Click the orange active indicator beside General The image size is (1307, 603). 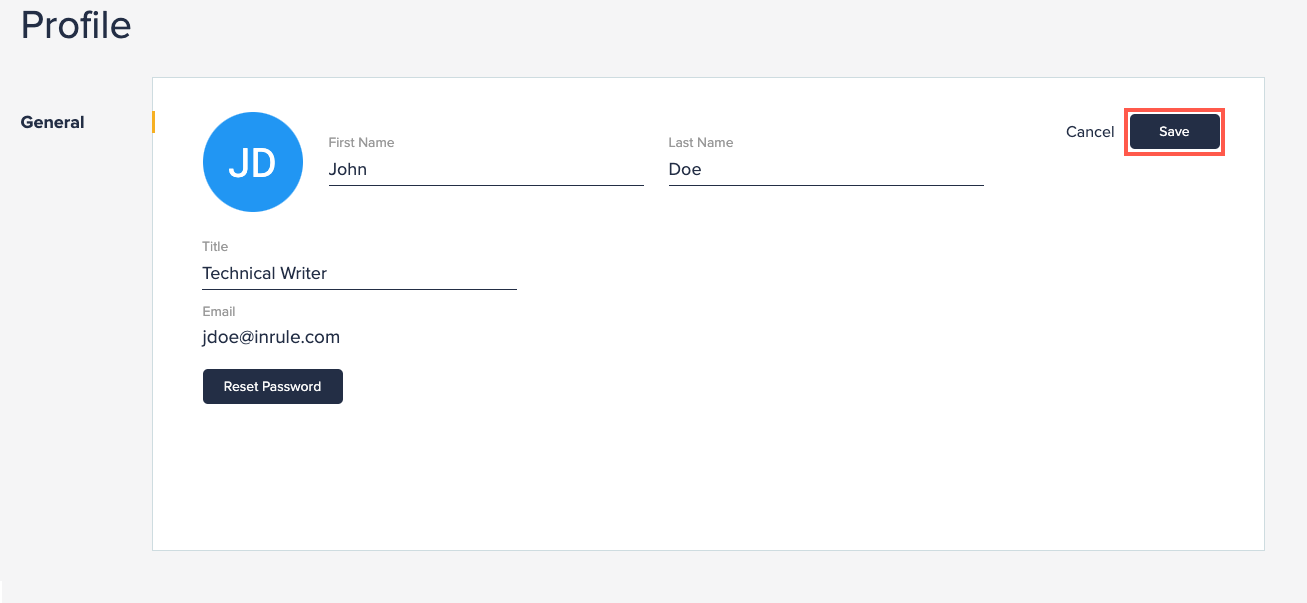(x=153, y=122)
